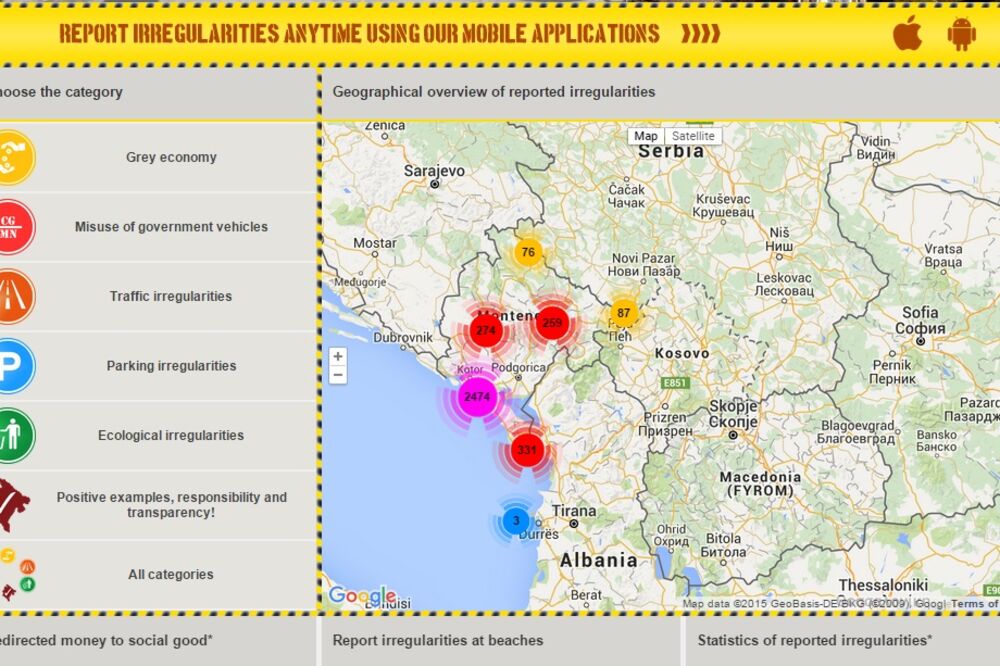The width and height of the screenshot is (1000, 666).
Task: Open Report irregularities at beaches section
Action: point(438,640)
